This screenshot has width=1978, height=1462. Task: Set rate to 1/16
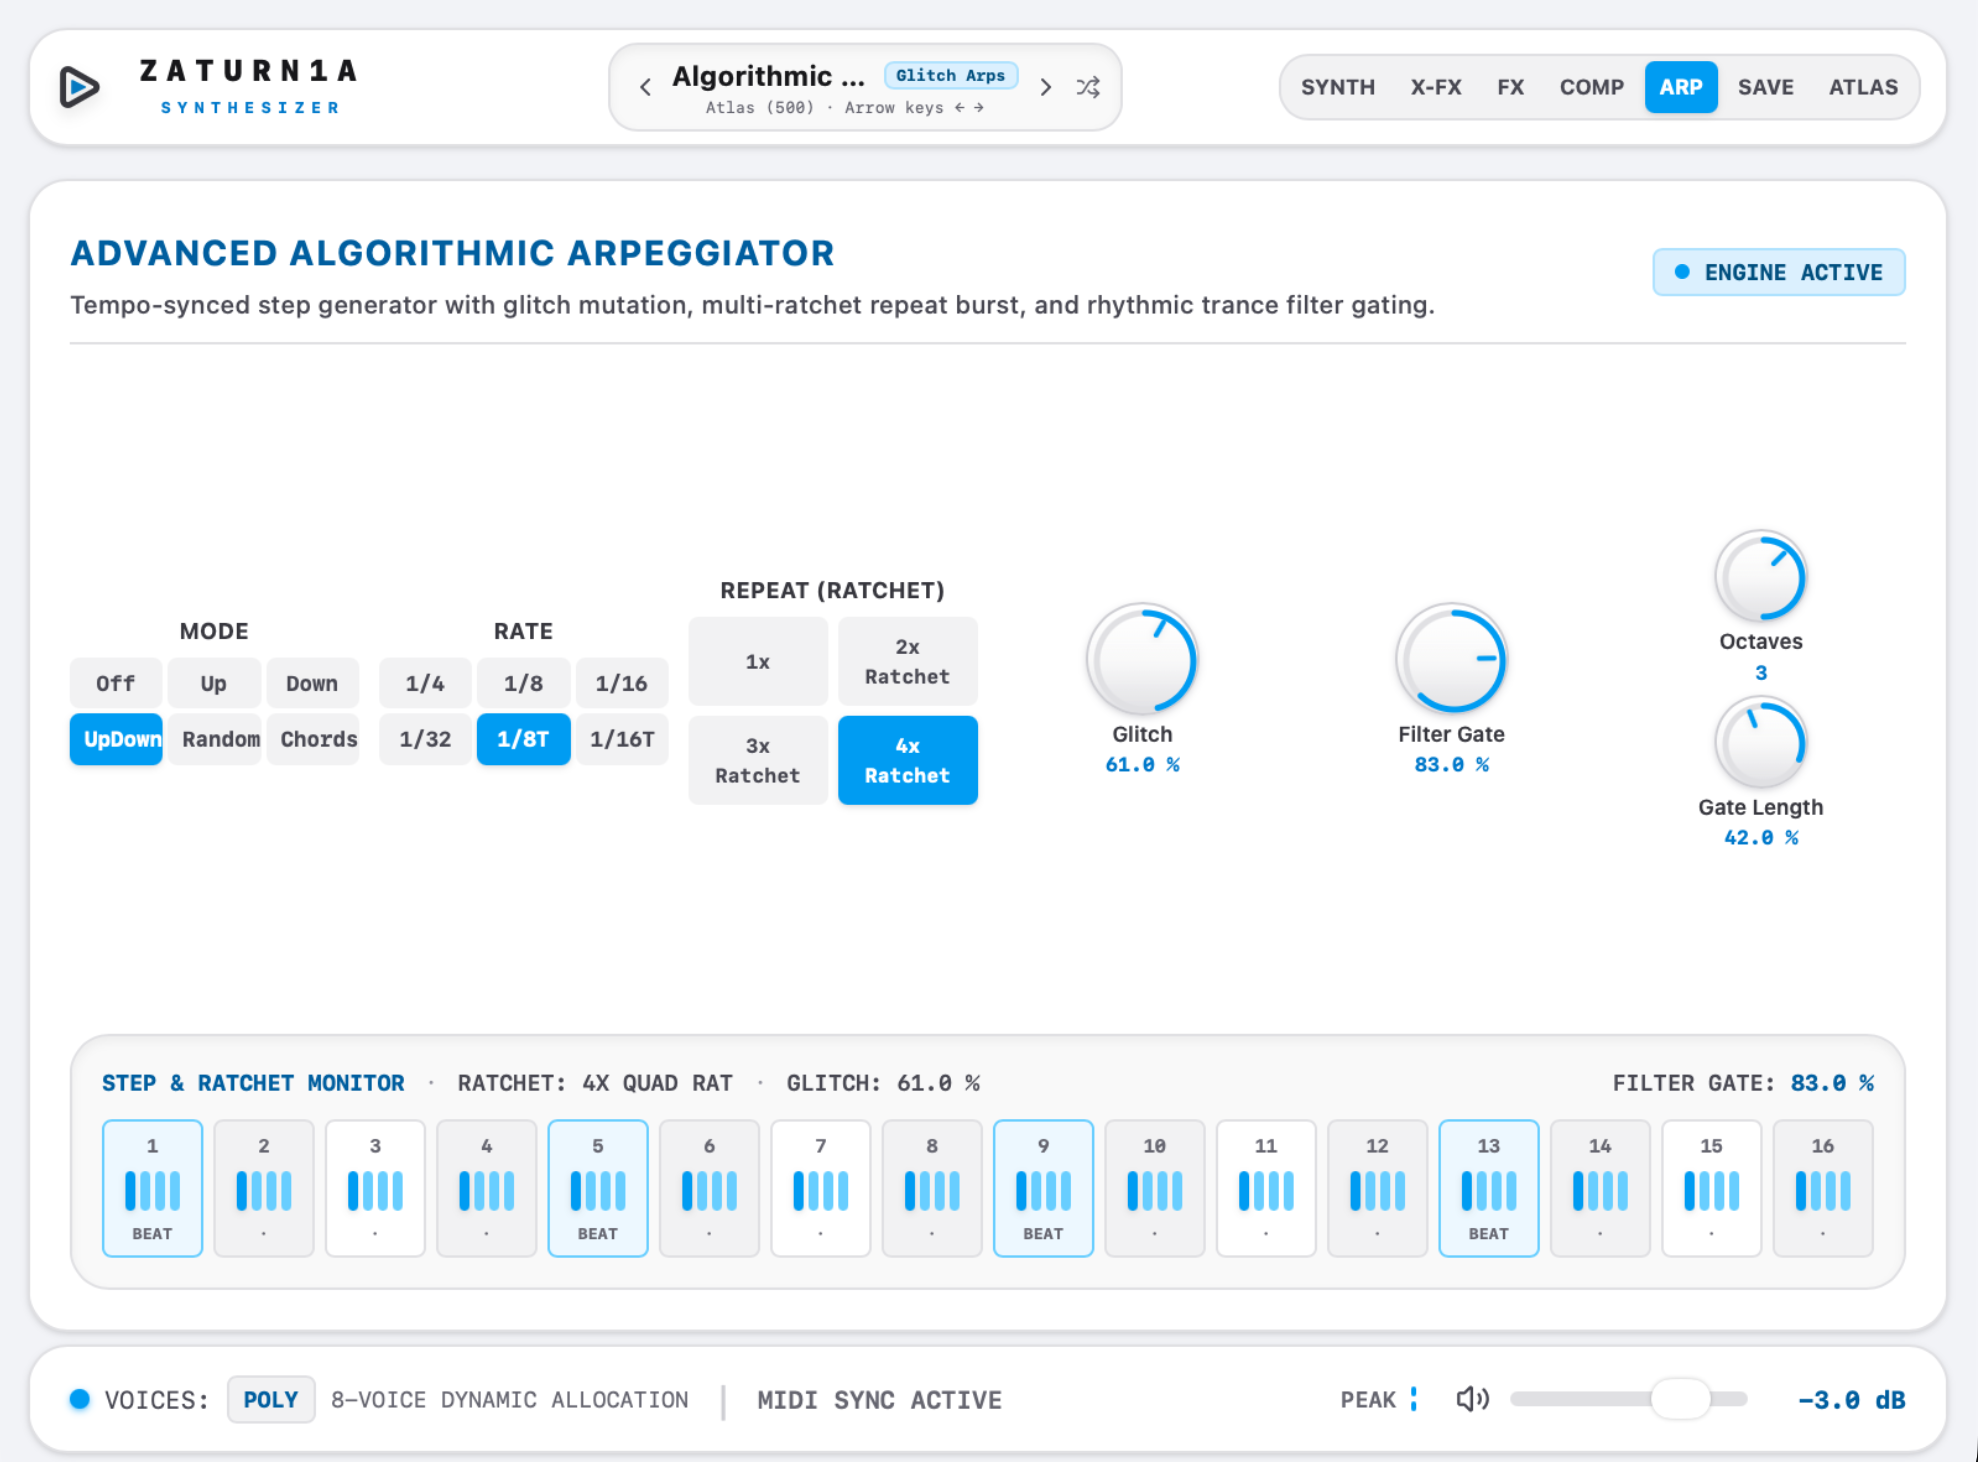(622, 683)
